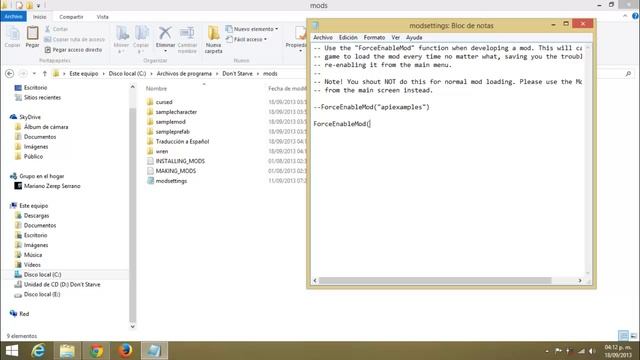
Task: Click Pegar acceso directo
Action: coord(73,49)
